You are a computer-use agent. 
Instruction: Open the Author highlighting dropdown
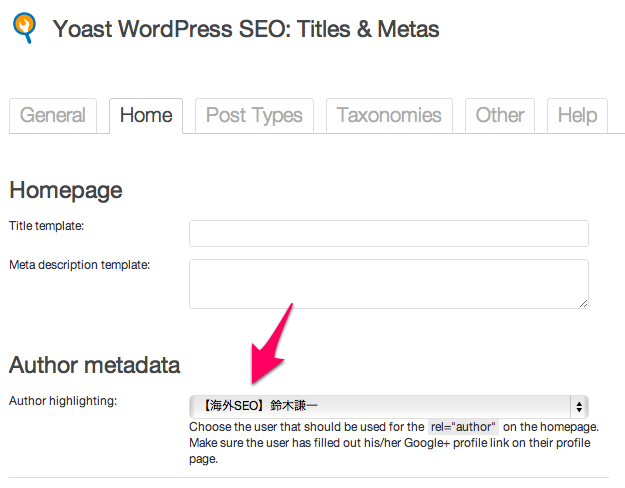point(389,406)
